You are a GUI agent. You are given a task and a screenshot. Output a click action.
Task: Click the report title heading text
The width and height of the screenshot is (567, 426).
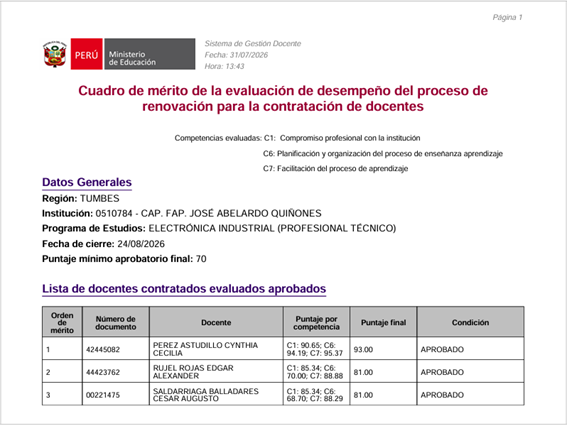tap(283, 98)
